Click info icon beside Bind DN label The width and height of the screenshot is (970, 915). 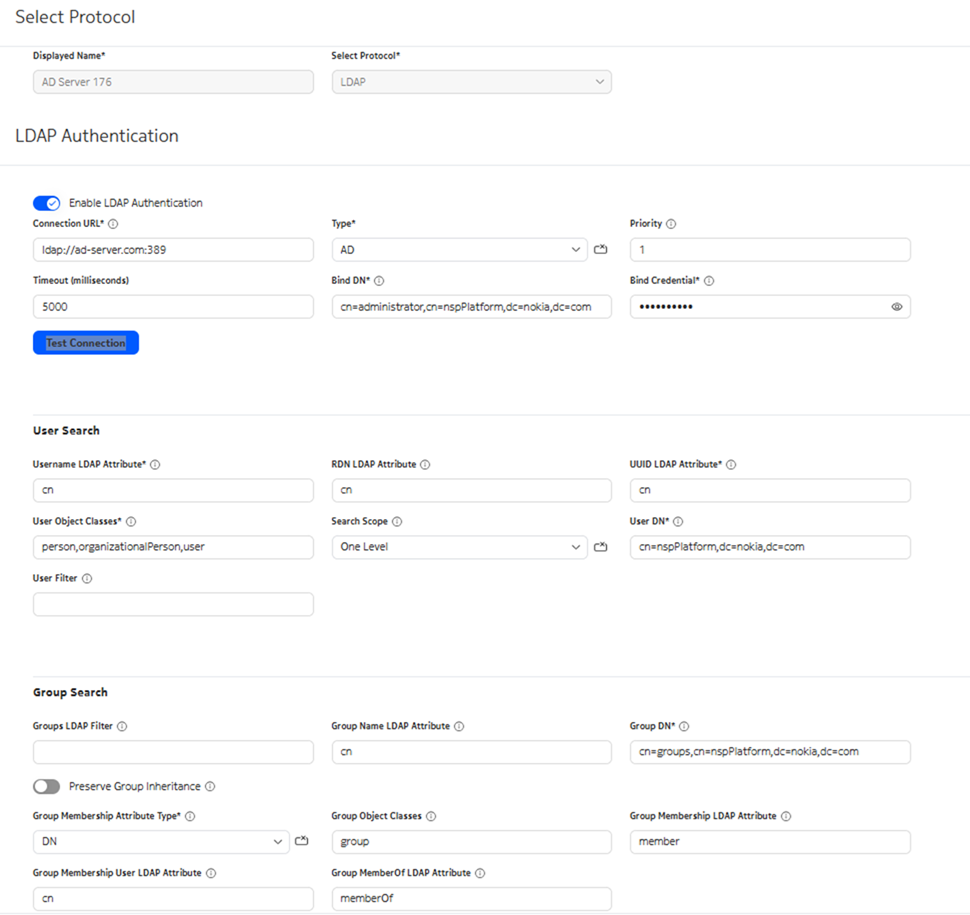pyautogui.click(x=379, y=281)
